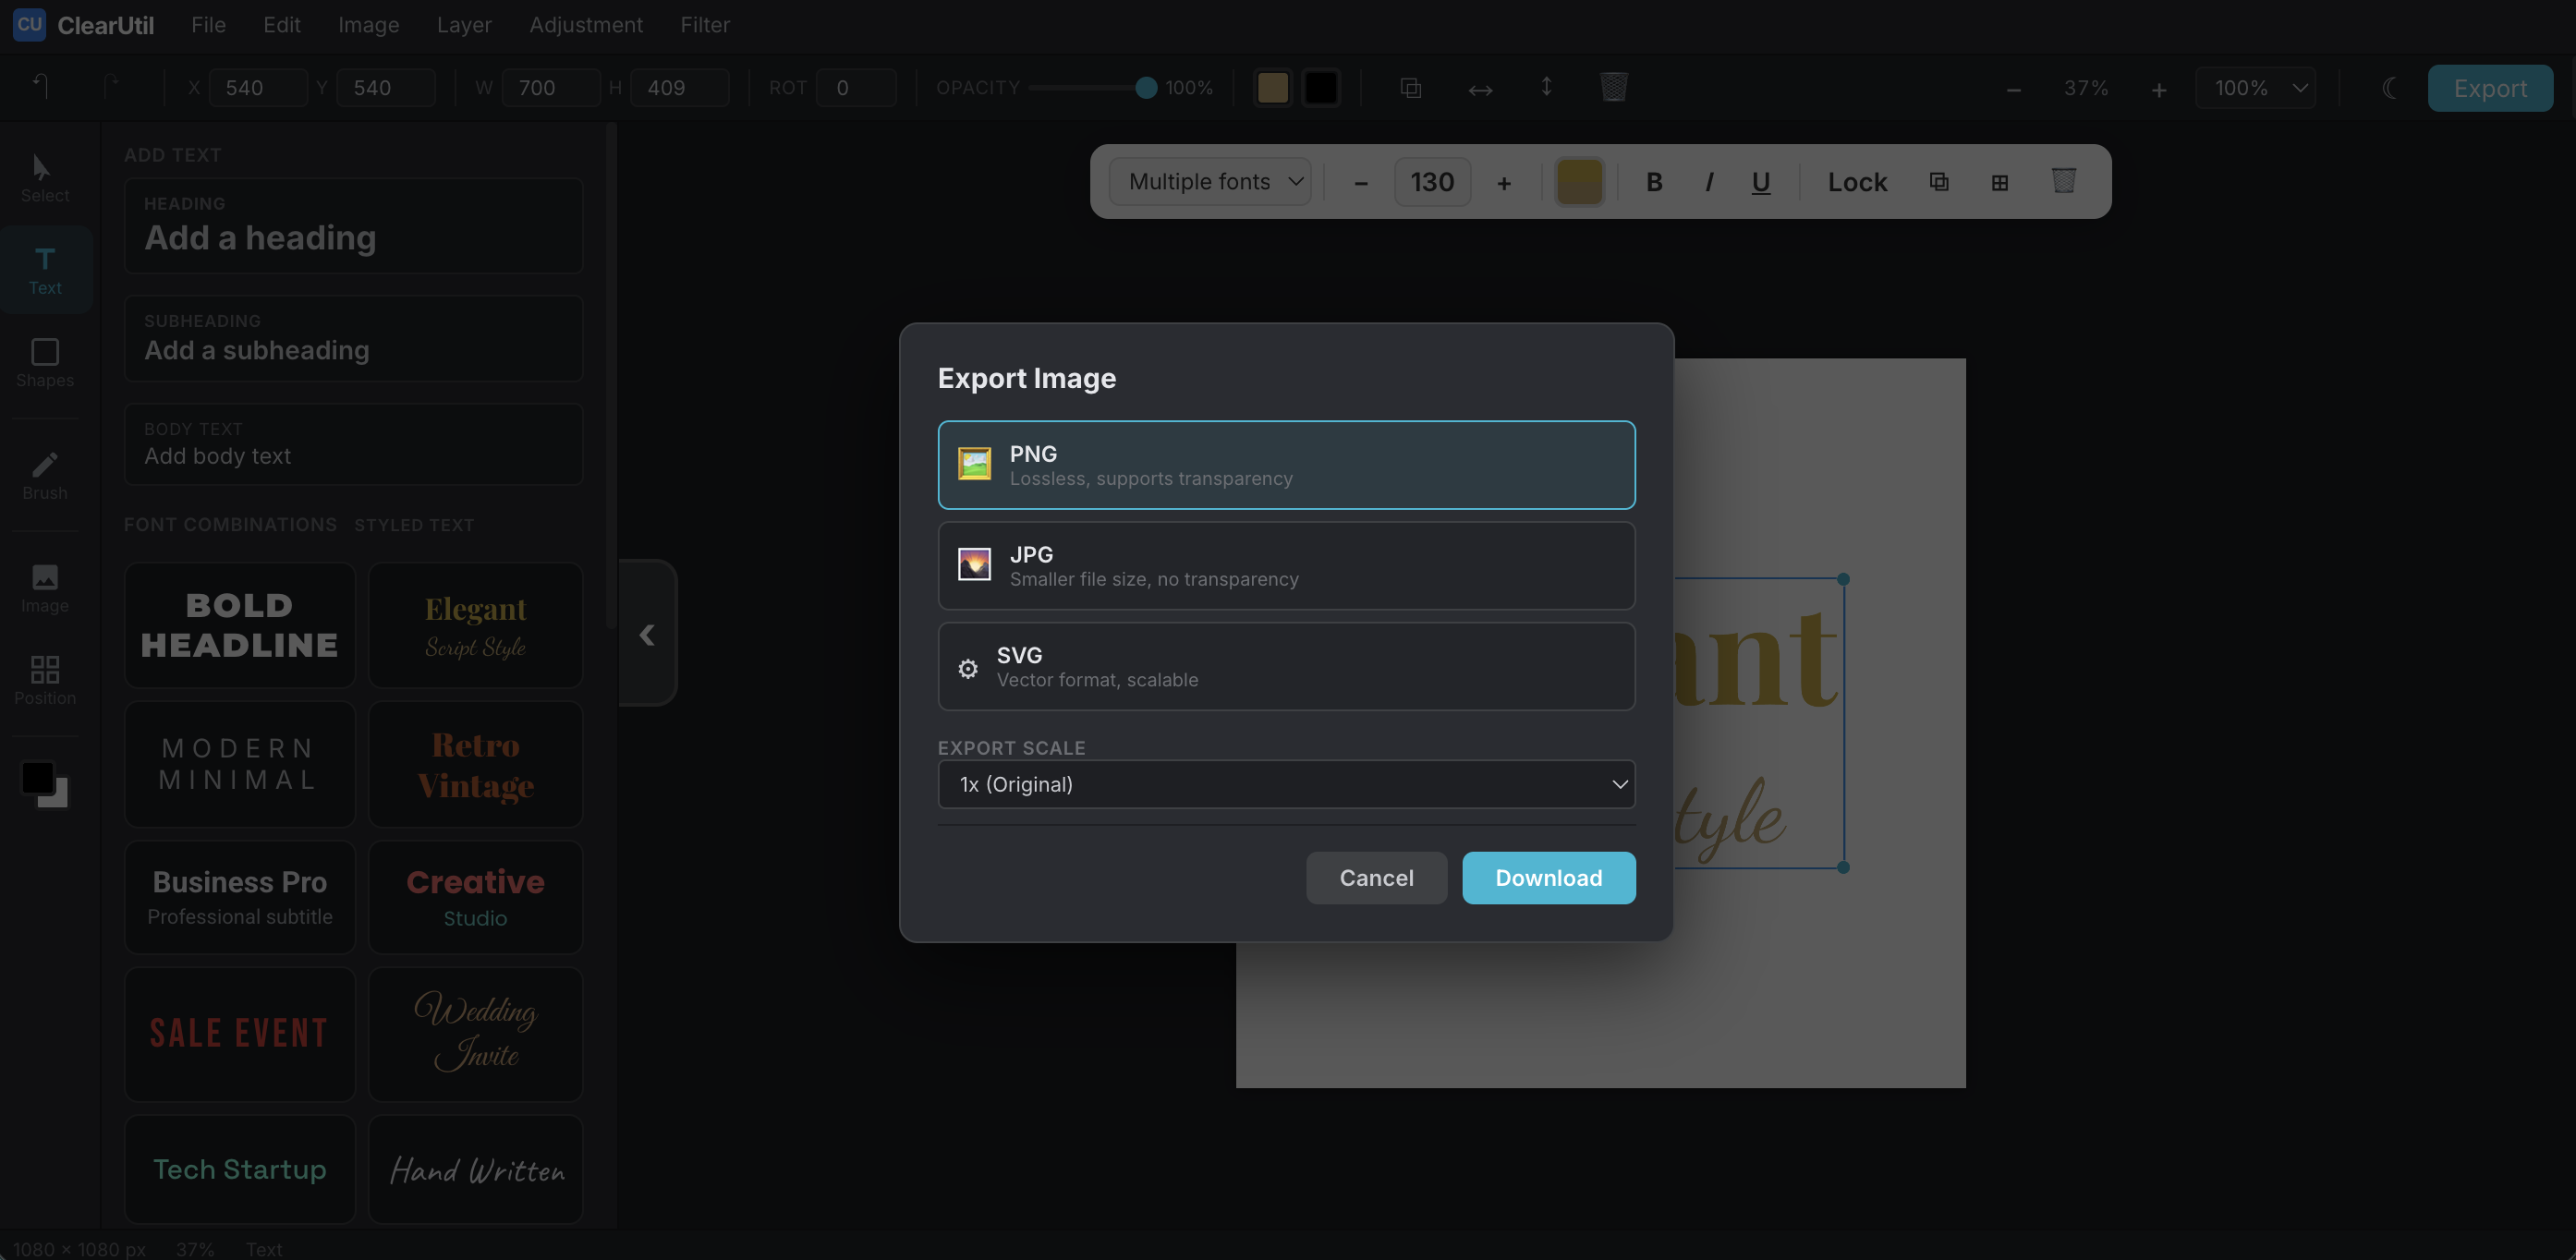Toggle underline formatting
The height and width of the screenshot is (1260, 2576).
point(1760,181)
